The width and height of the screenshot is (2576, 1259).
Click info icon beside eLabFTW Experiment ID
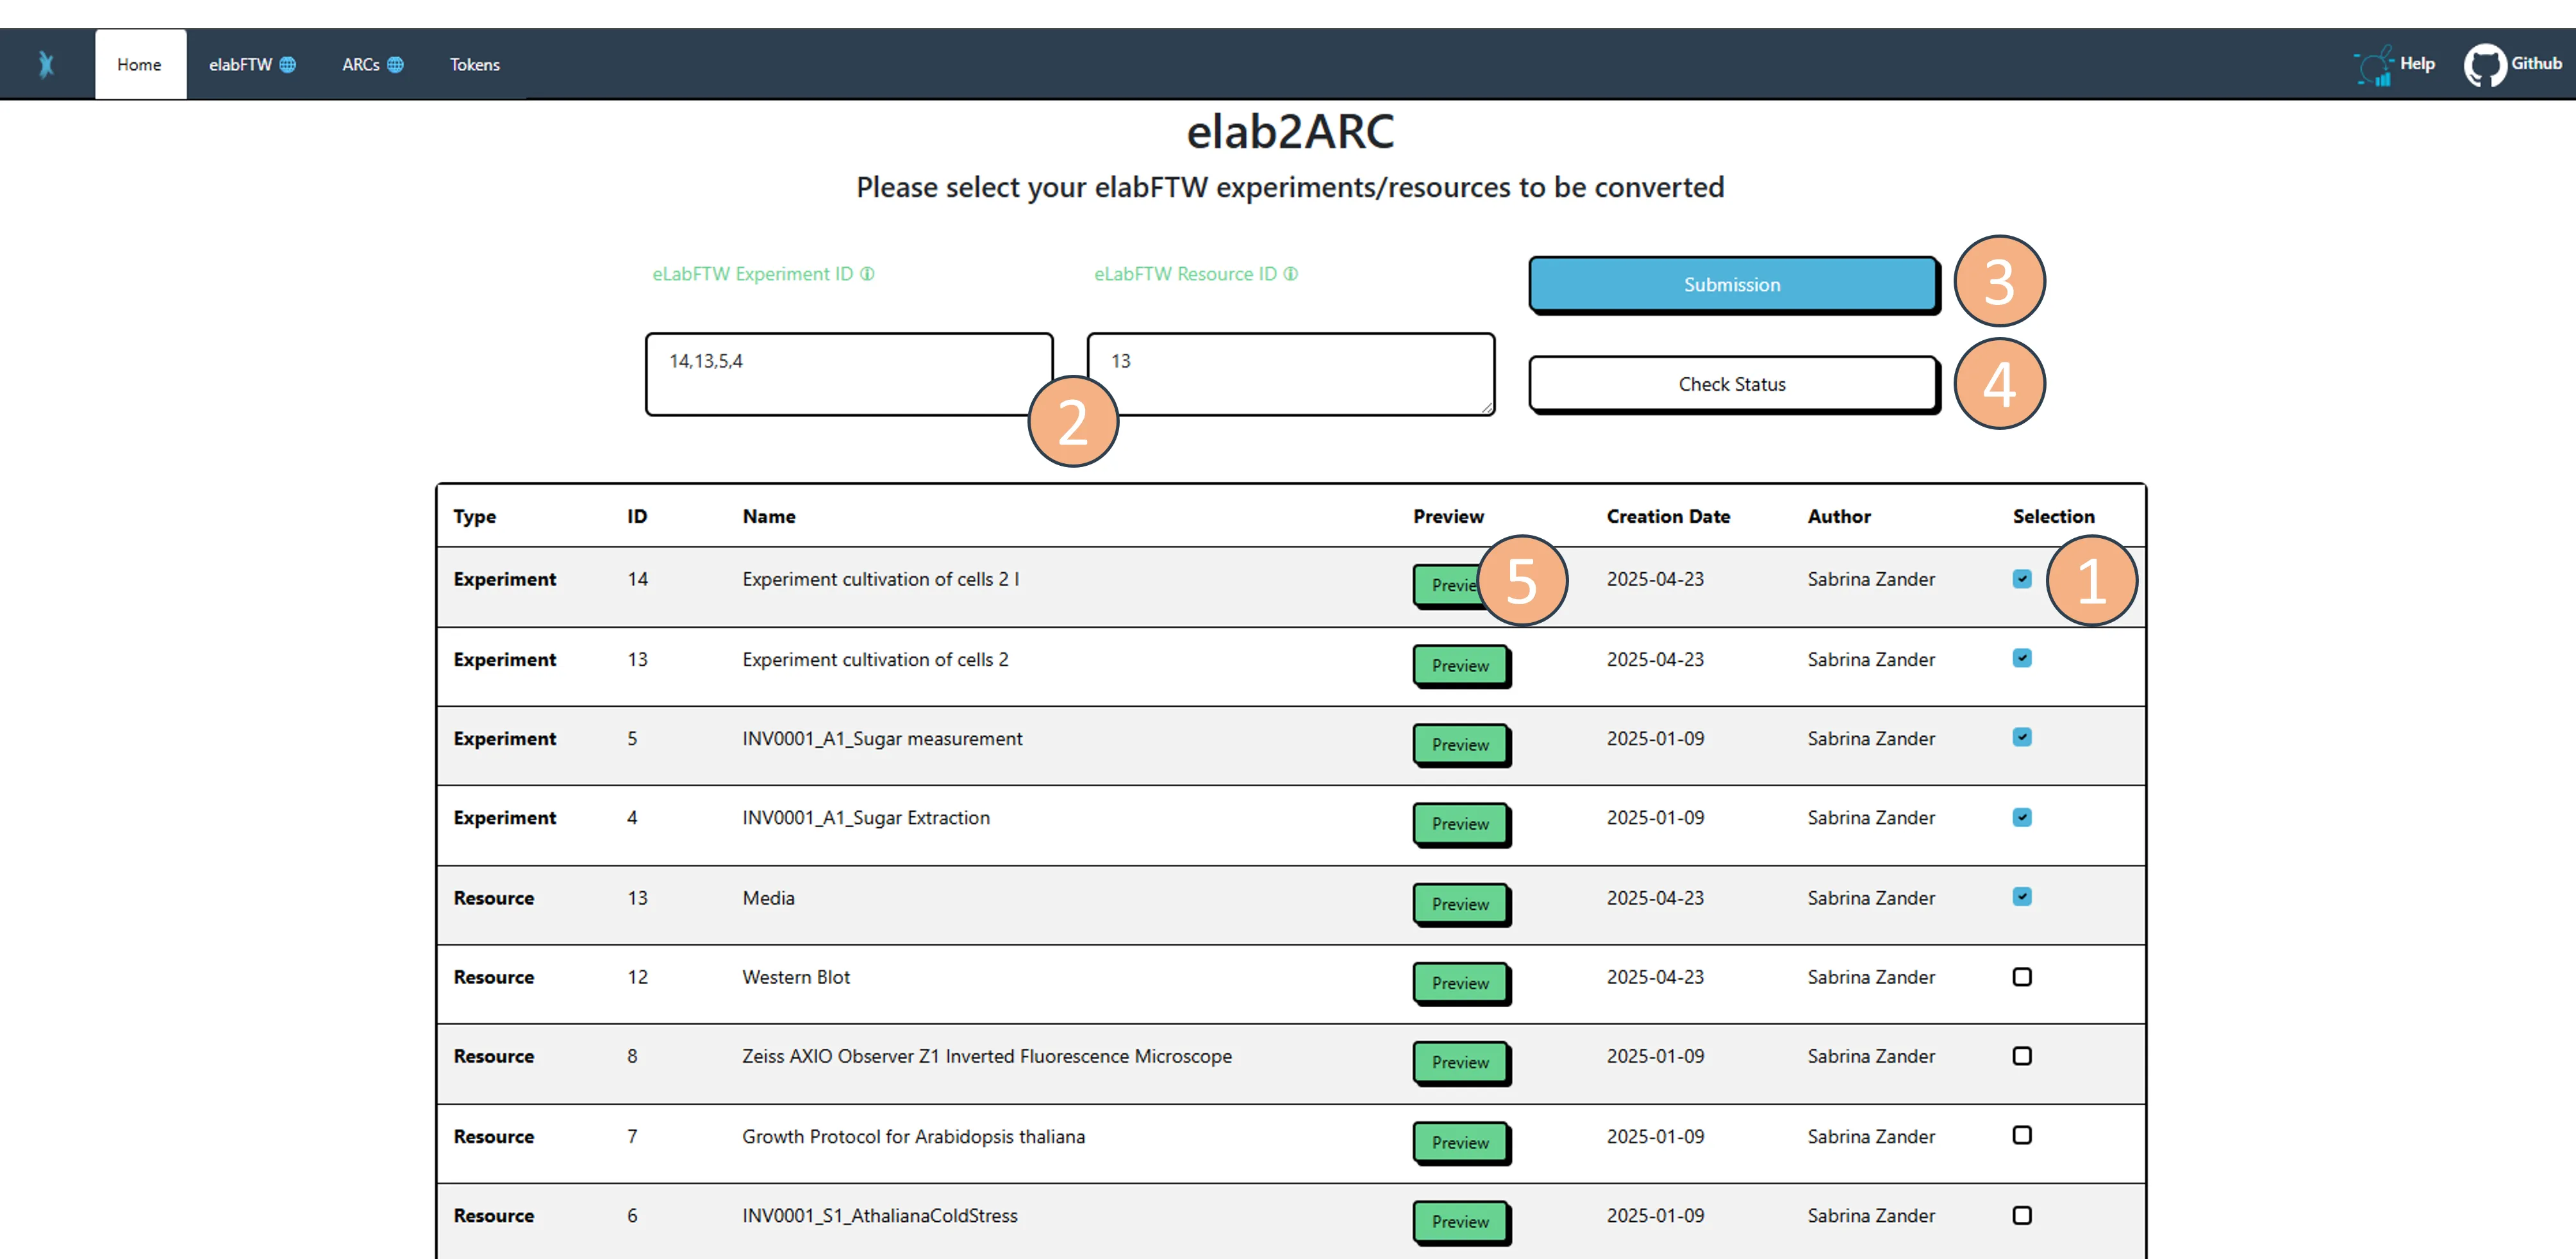click(867, 274)
